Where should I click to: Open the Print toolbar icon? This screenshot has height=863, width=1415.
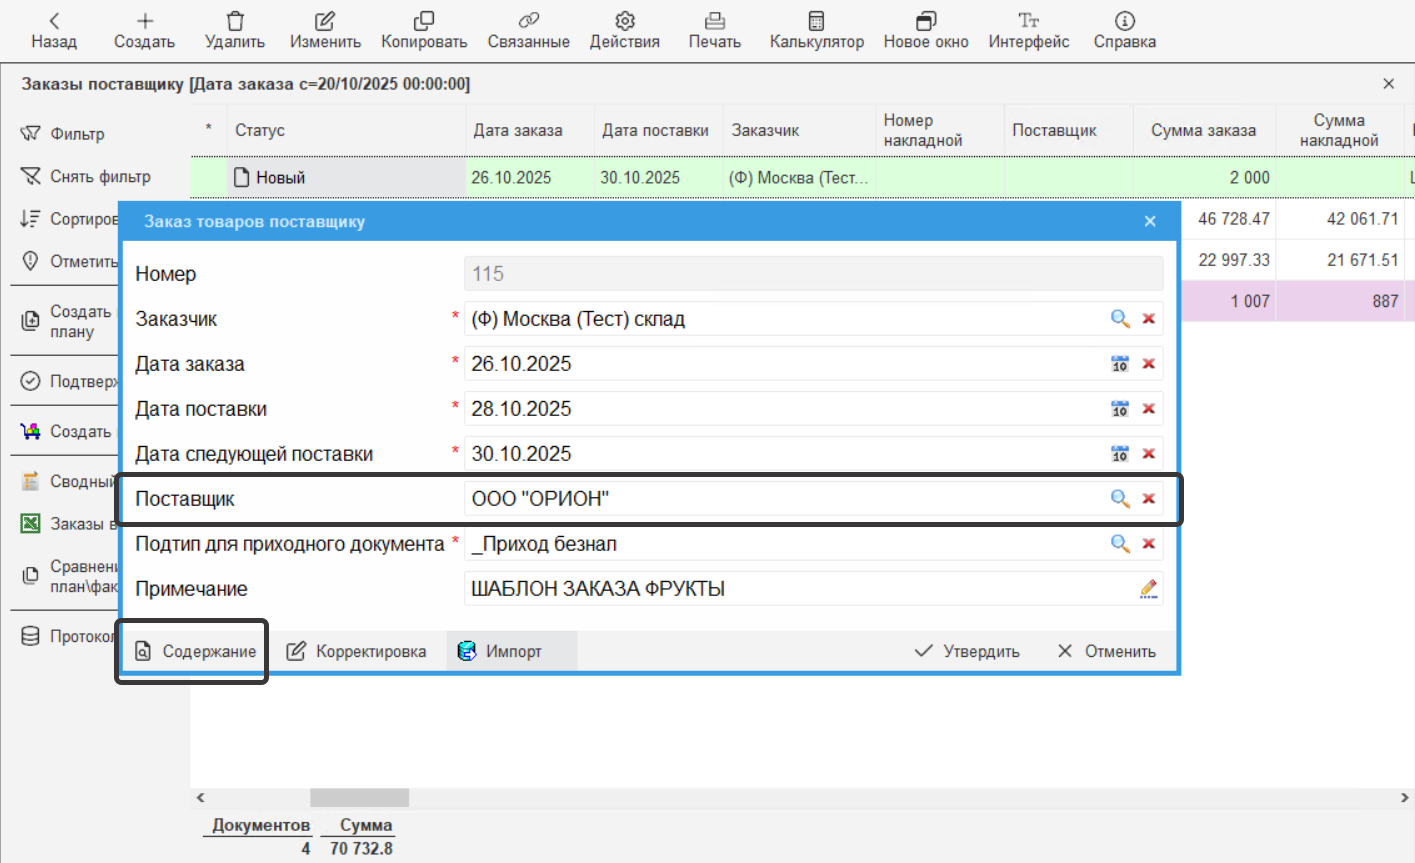click(714, 21)
